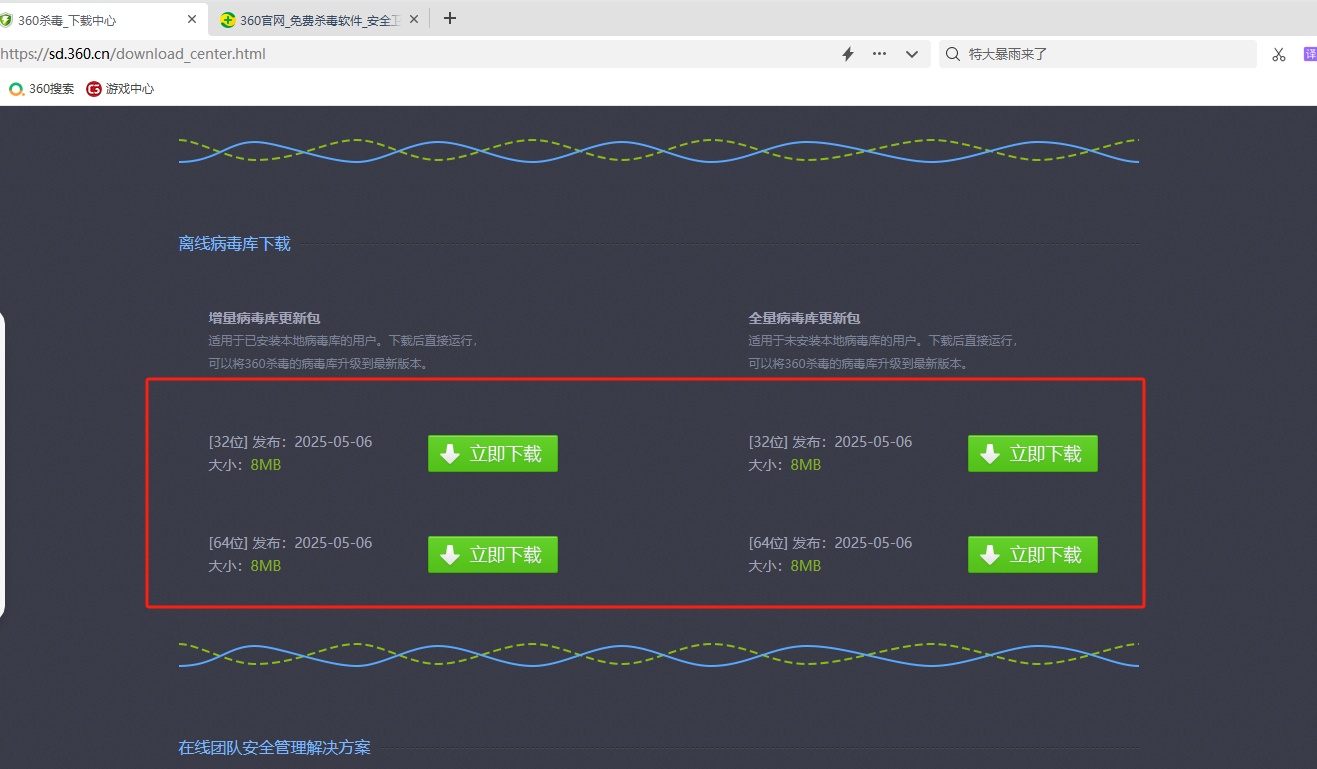Viewport: 1317px width, 769px height.
Task: Close the 360官网 tab
Action: (x=414, y=19)
